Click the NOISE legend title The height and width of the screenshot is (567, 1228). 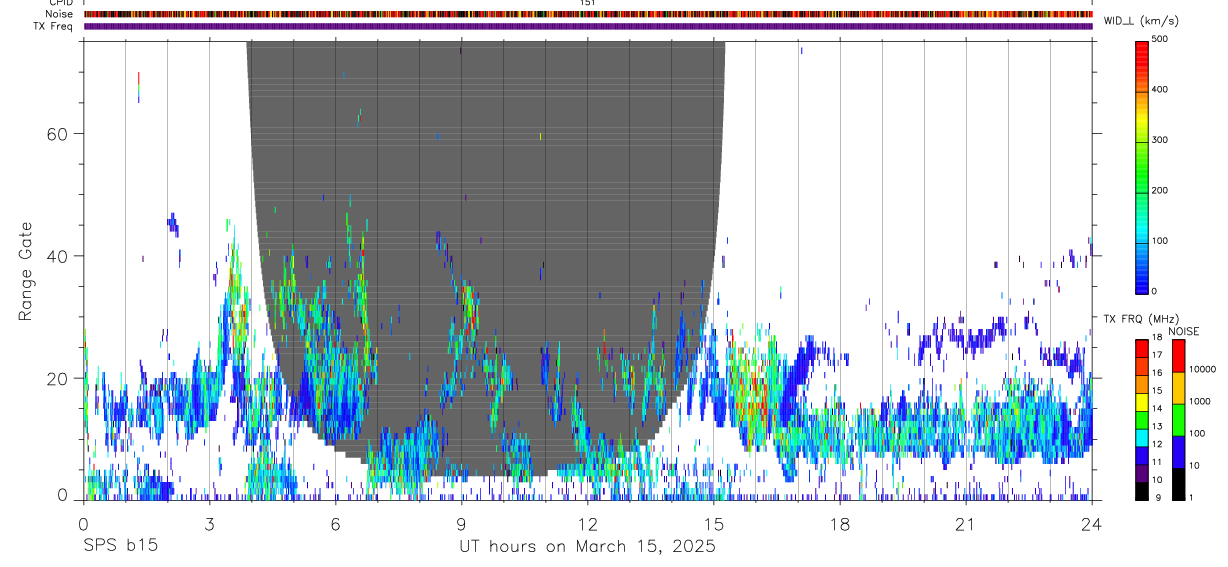click(1182, 331)
